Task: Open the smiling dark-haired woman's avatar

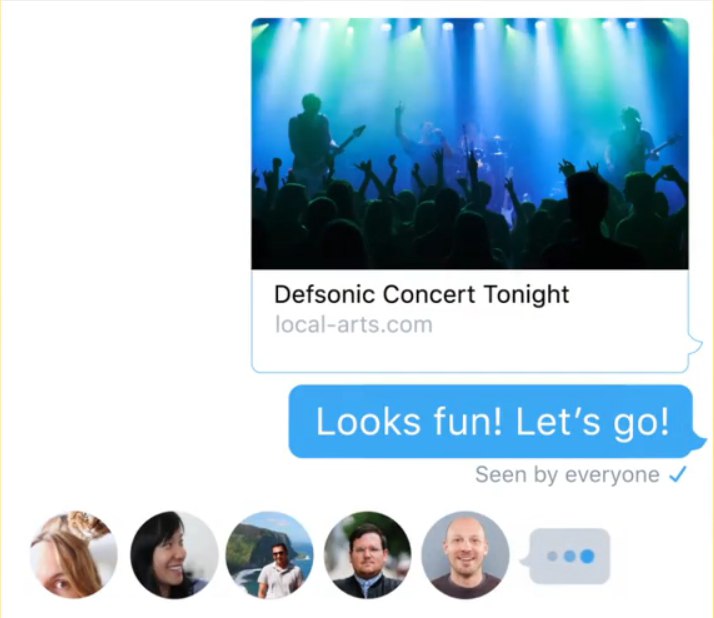Action: (x=174, y=555)
